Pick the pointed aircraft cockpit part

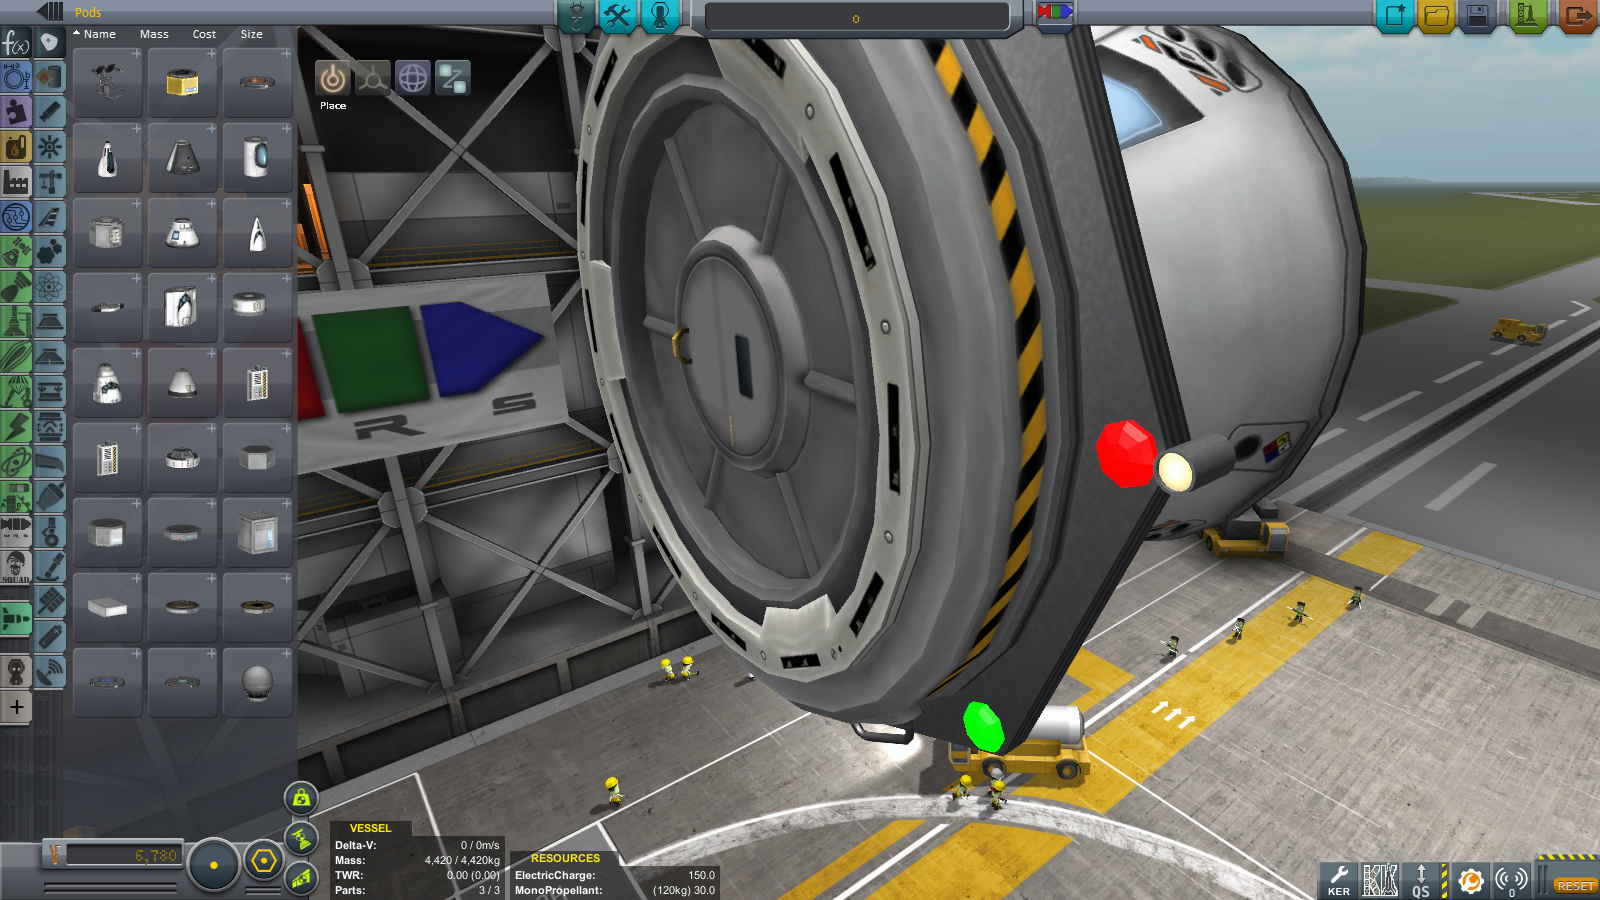257,234
